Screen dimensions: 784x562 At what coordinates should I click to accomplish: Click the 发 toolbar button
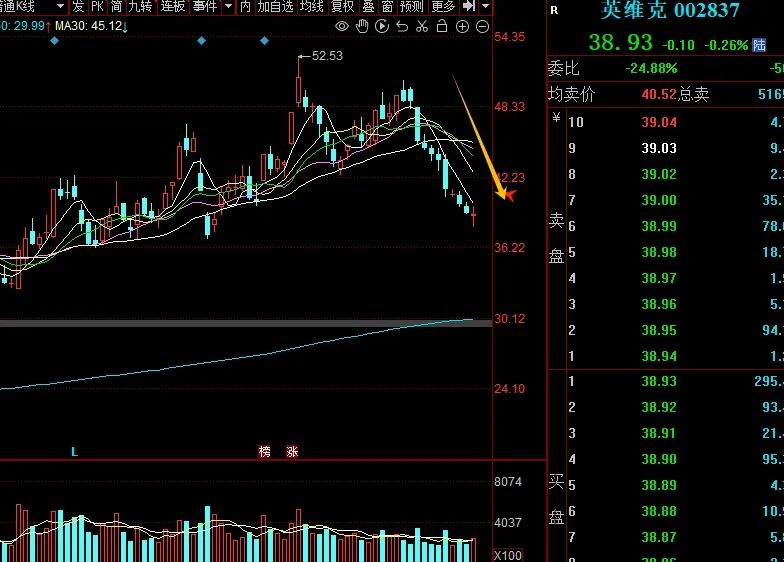78,6
